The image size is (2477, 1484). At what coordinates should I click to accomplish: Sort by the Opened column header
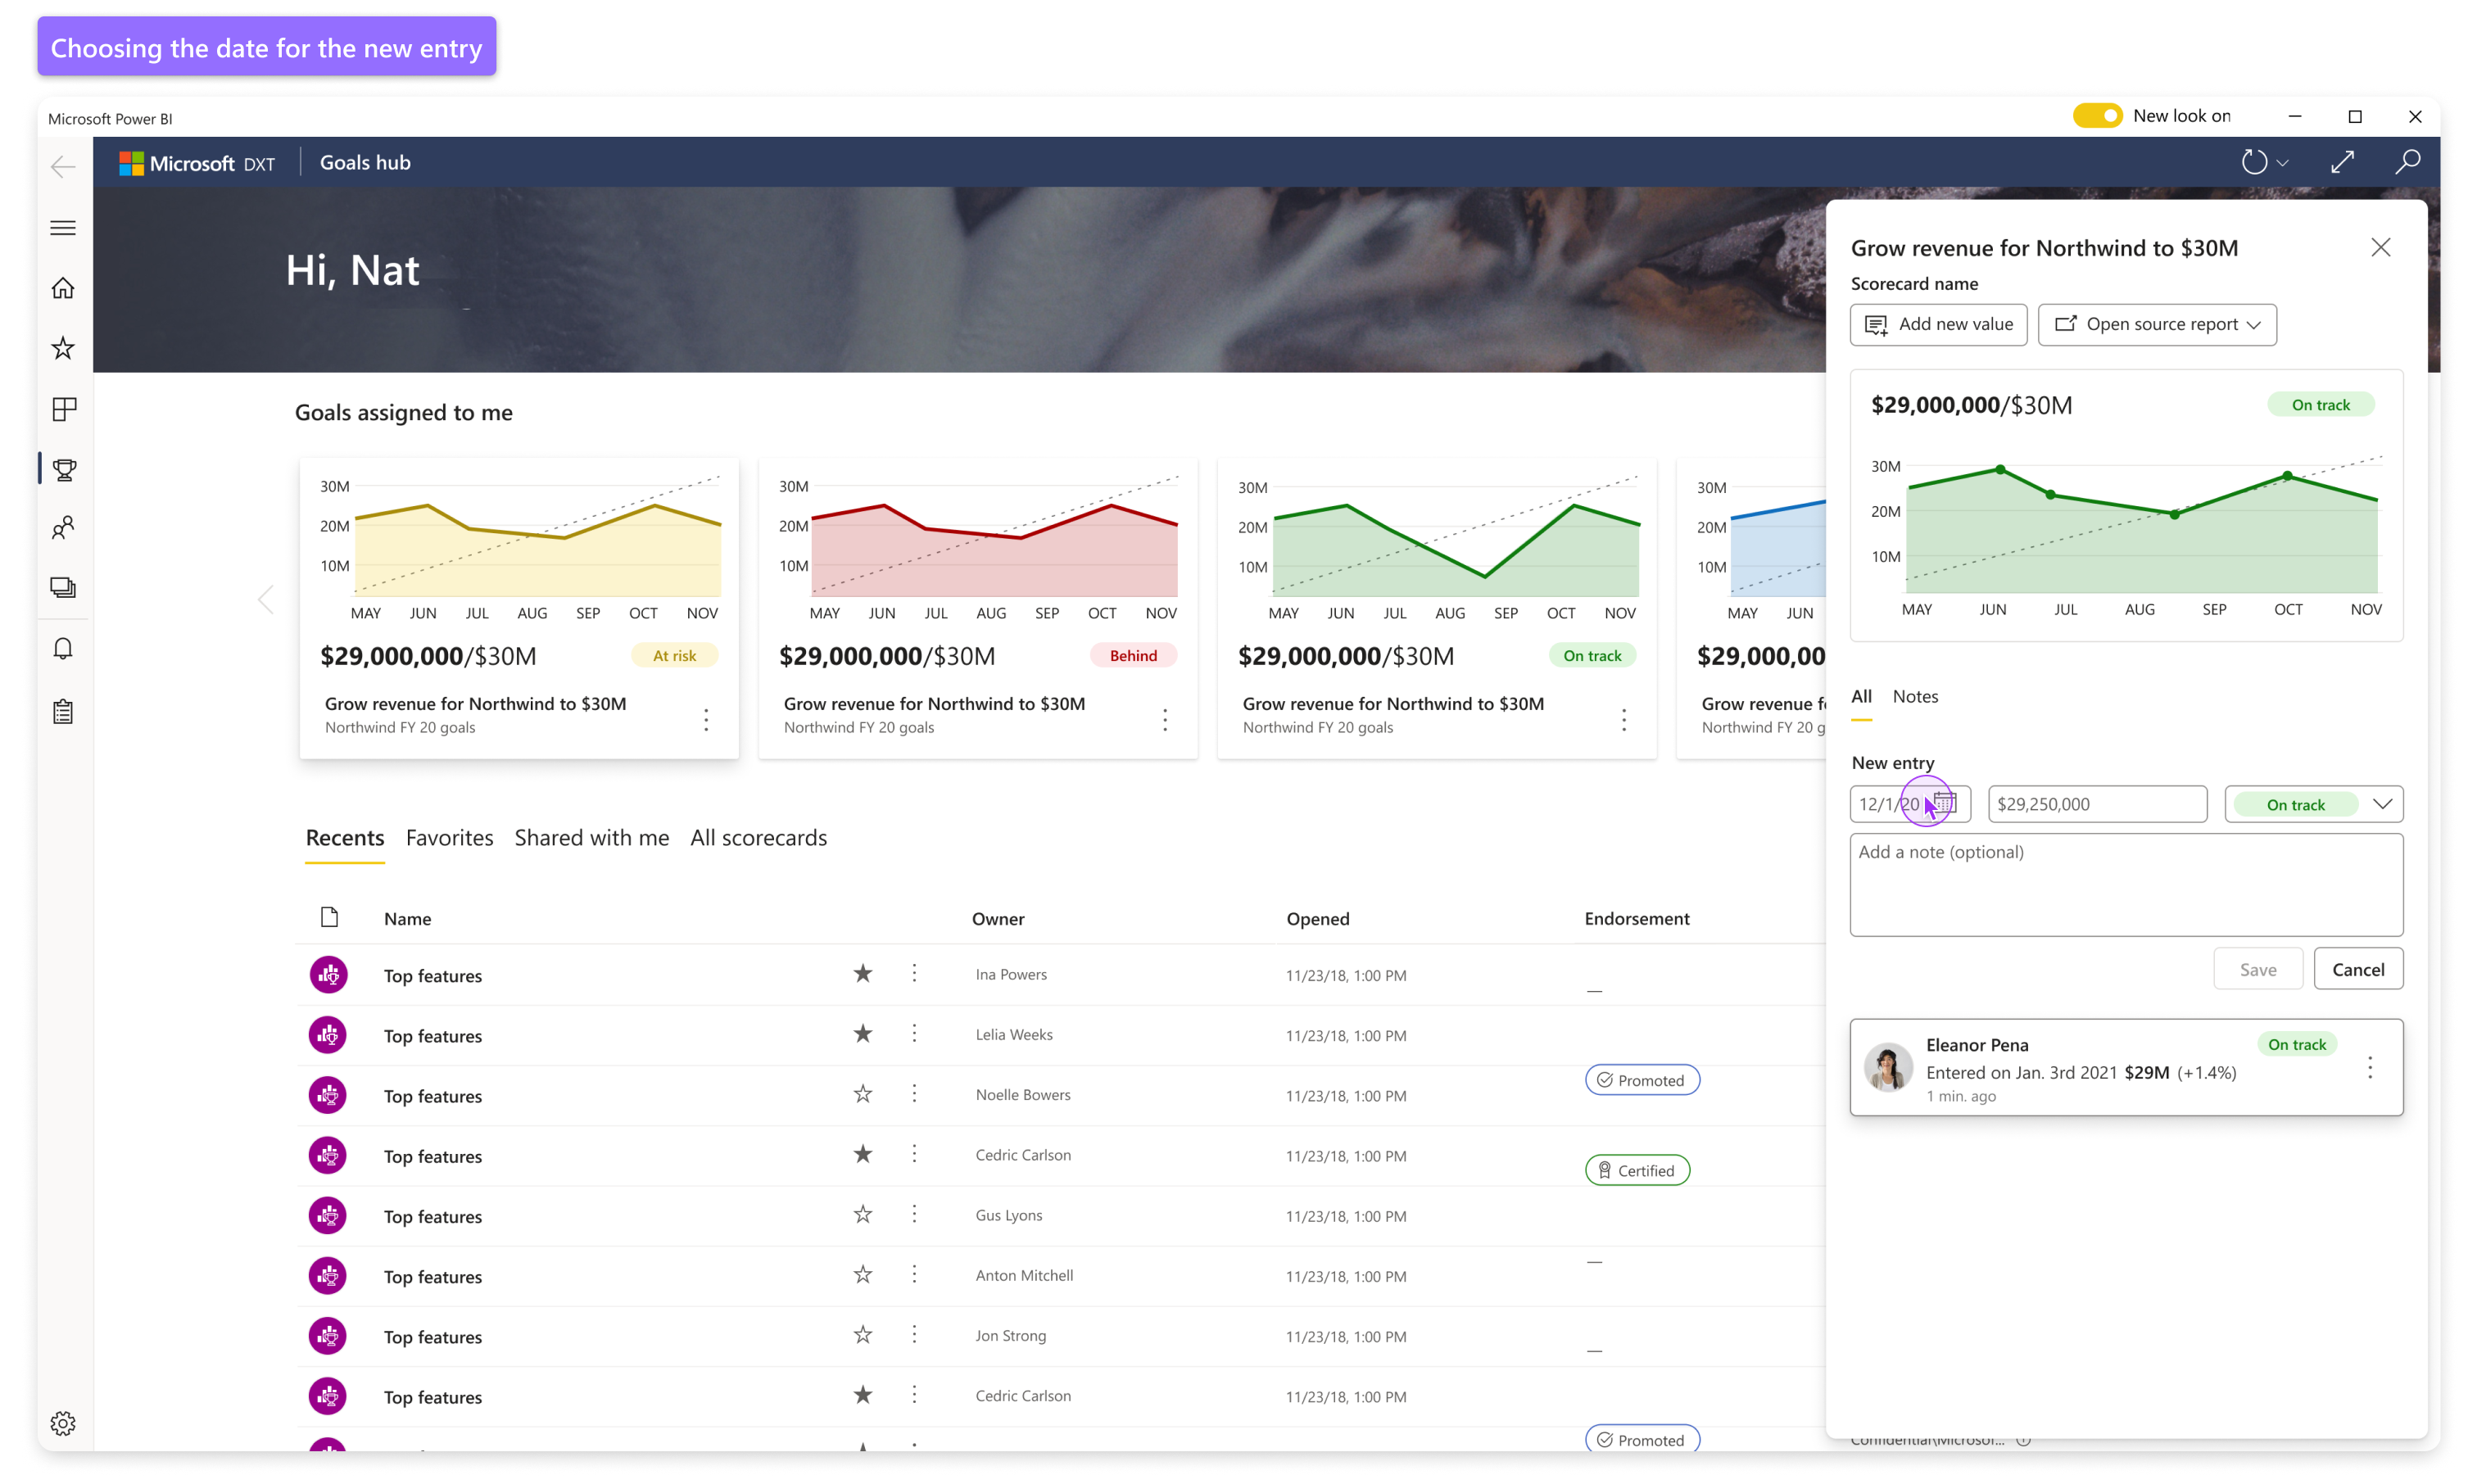pyautogui.click(x=1318, y=918)
